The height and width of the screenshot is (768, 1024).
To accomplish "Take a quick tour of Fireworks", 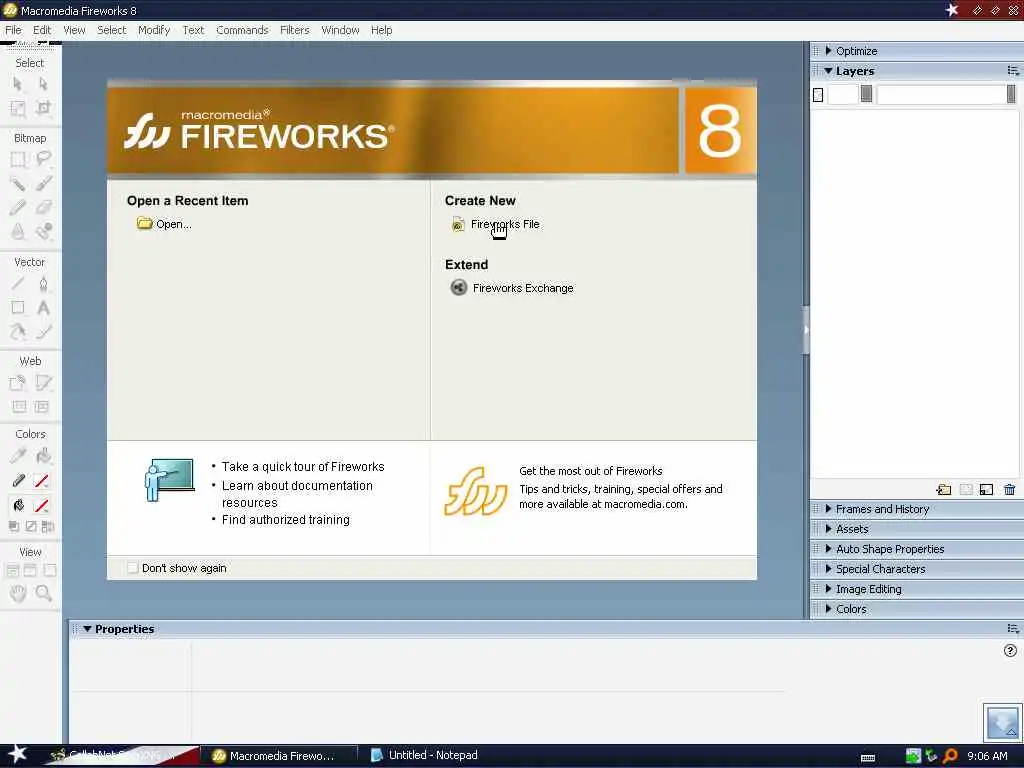I will pyautogui.click(x=303, y=467).
